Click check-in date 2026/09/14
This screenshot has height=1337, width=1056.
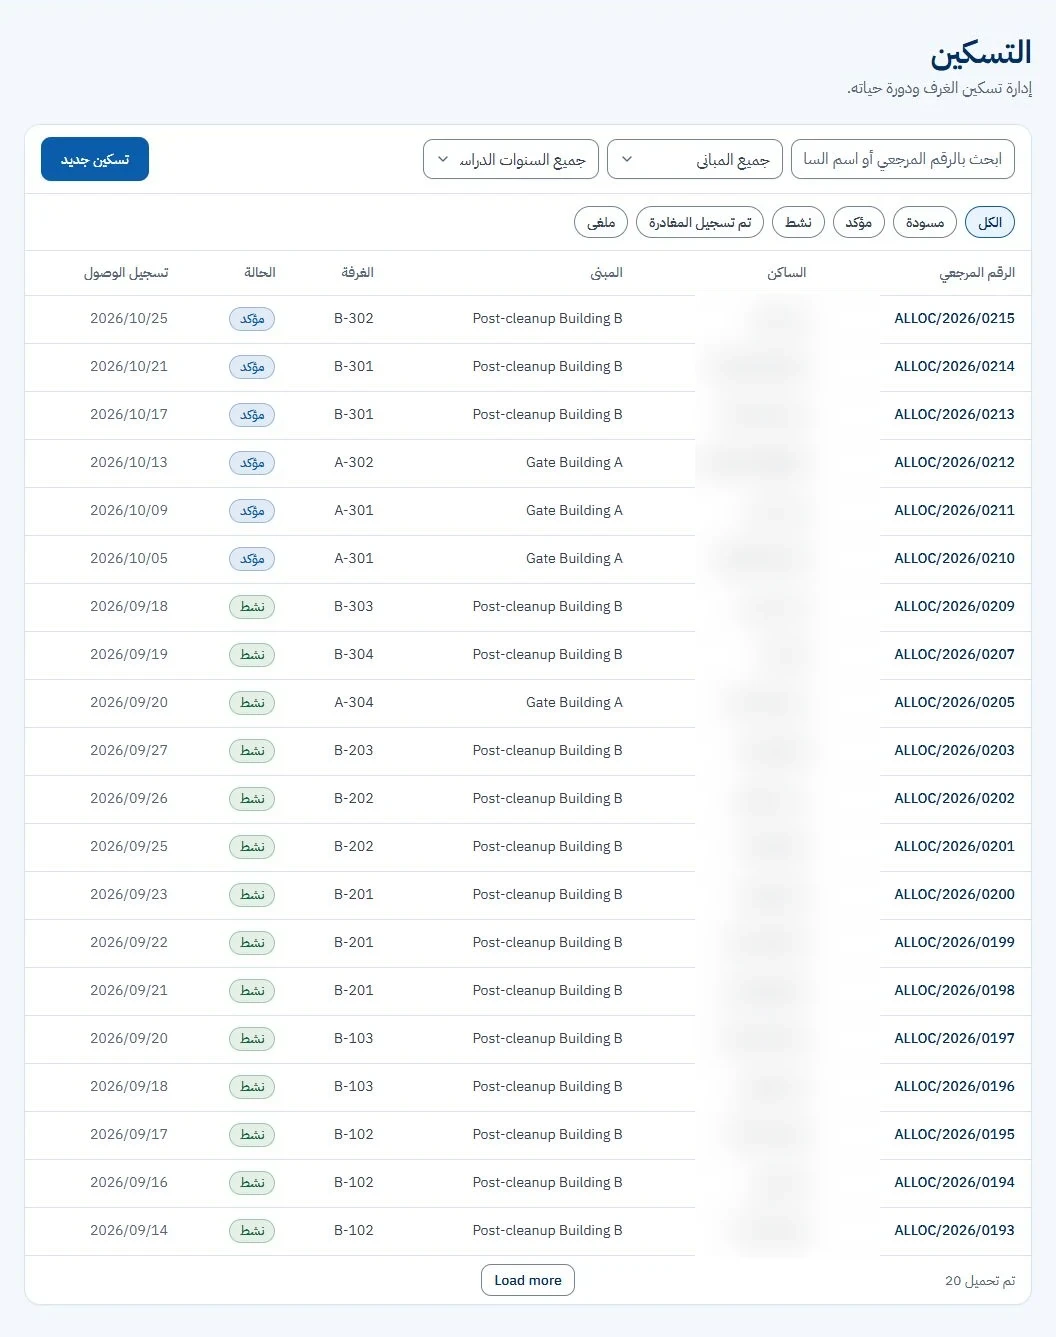[x=129, y=1230]
